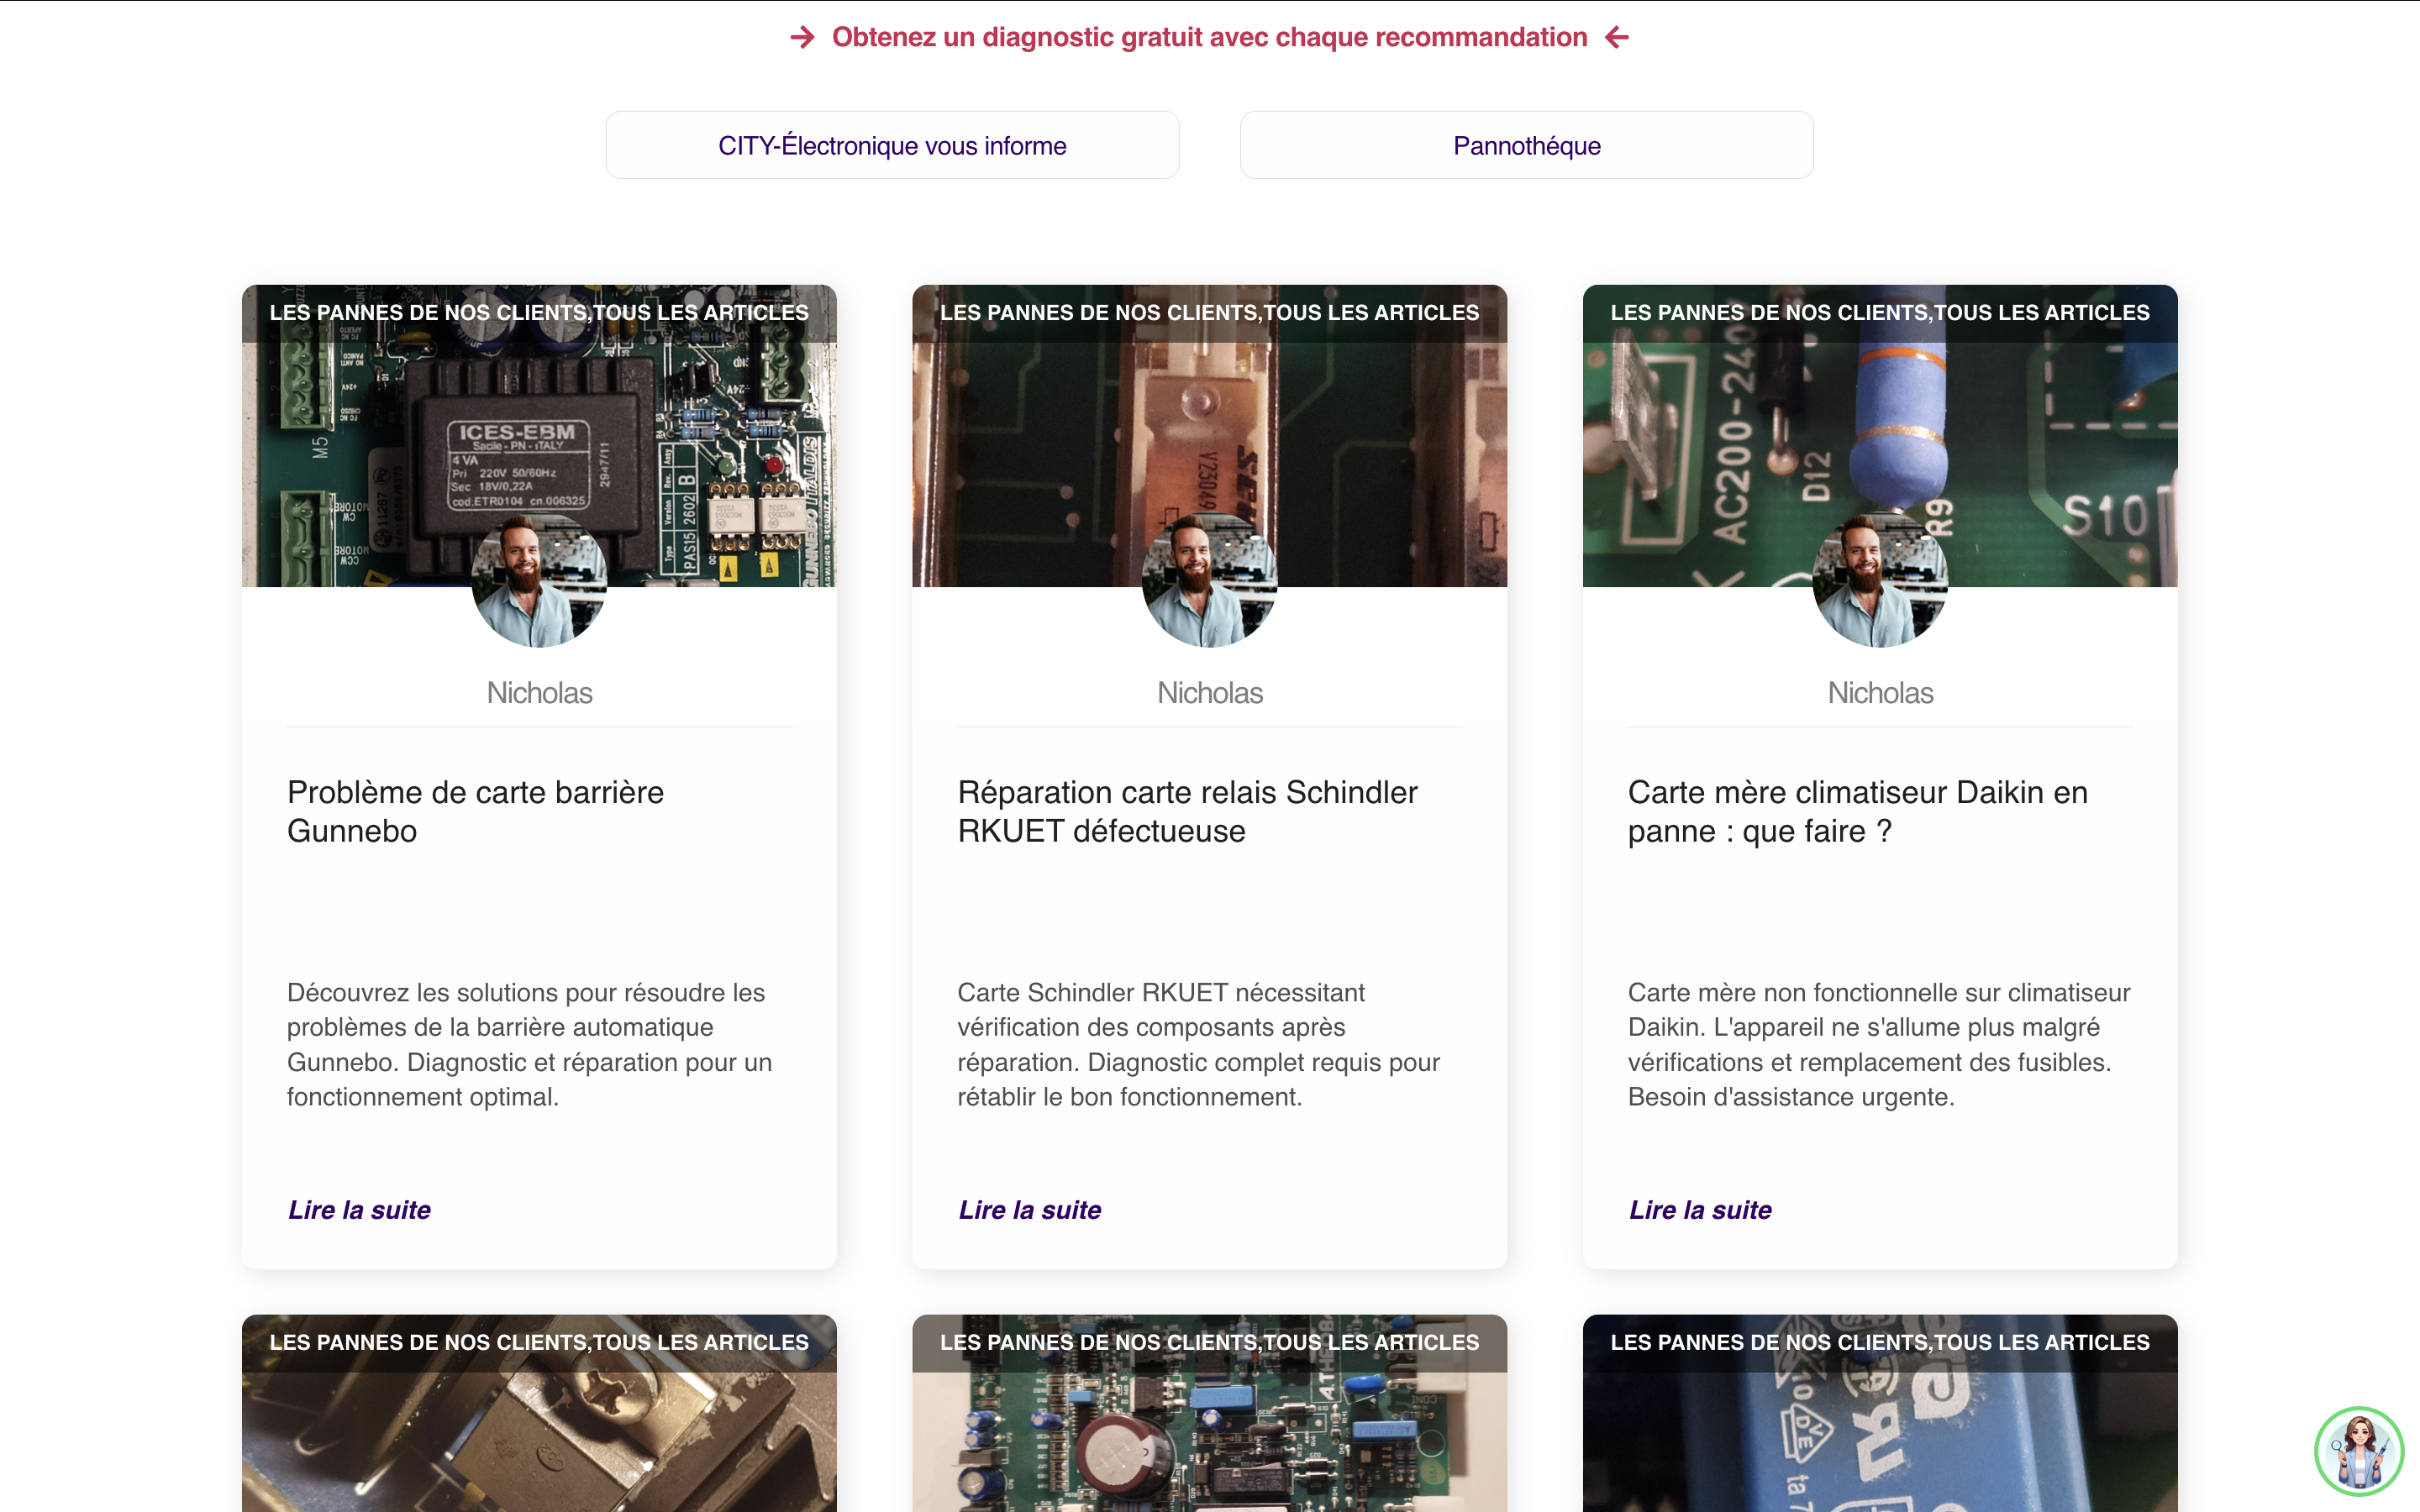Click the right arrow icon before diagnostic banner
This screenshot has height=1512, width=2420.
click(802, 37)
